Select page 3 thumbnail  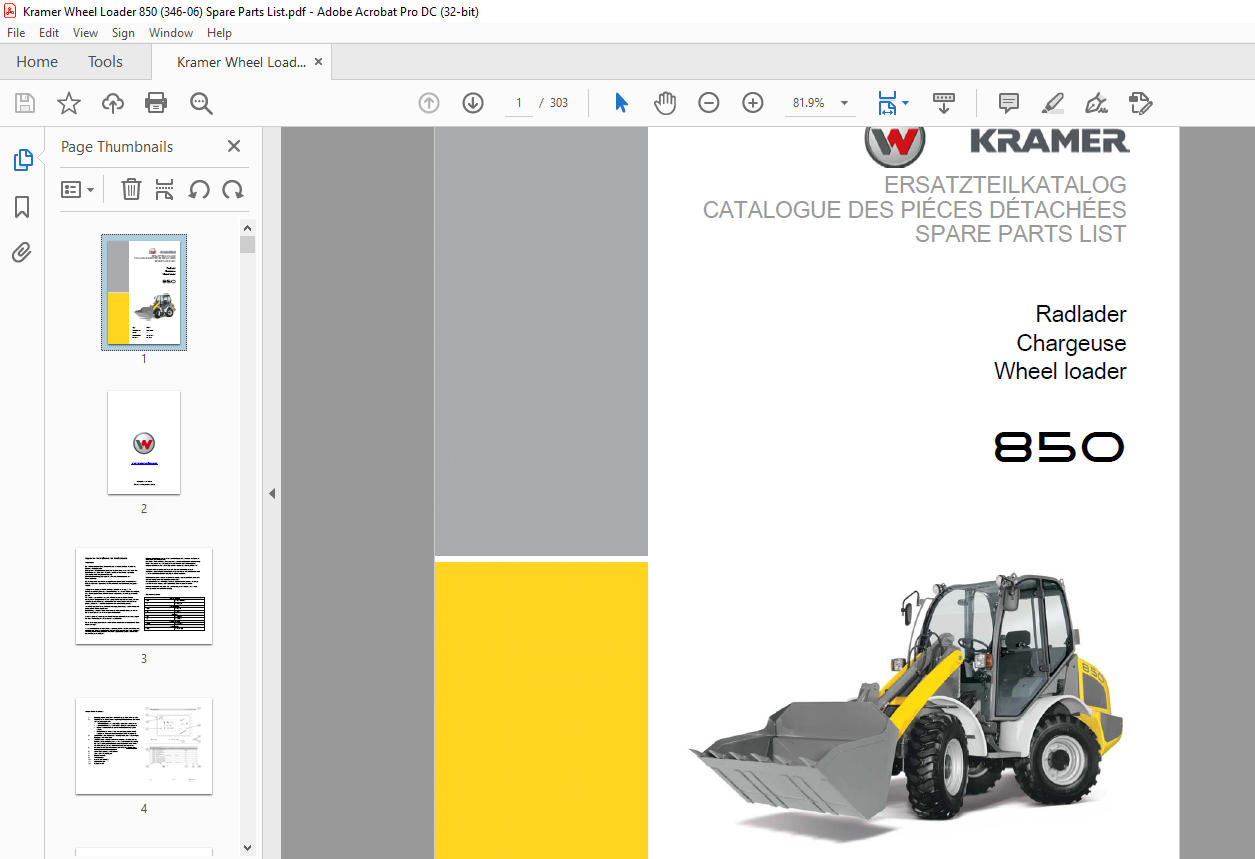(144, 596)
